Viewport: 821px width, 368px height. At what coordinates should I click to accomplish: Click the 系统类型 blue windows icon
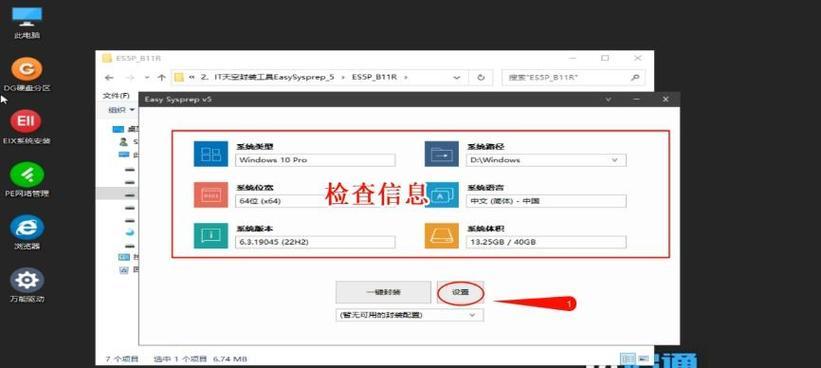210,154
